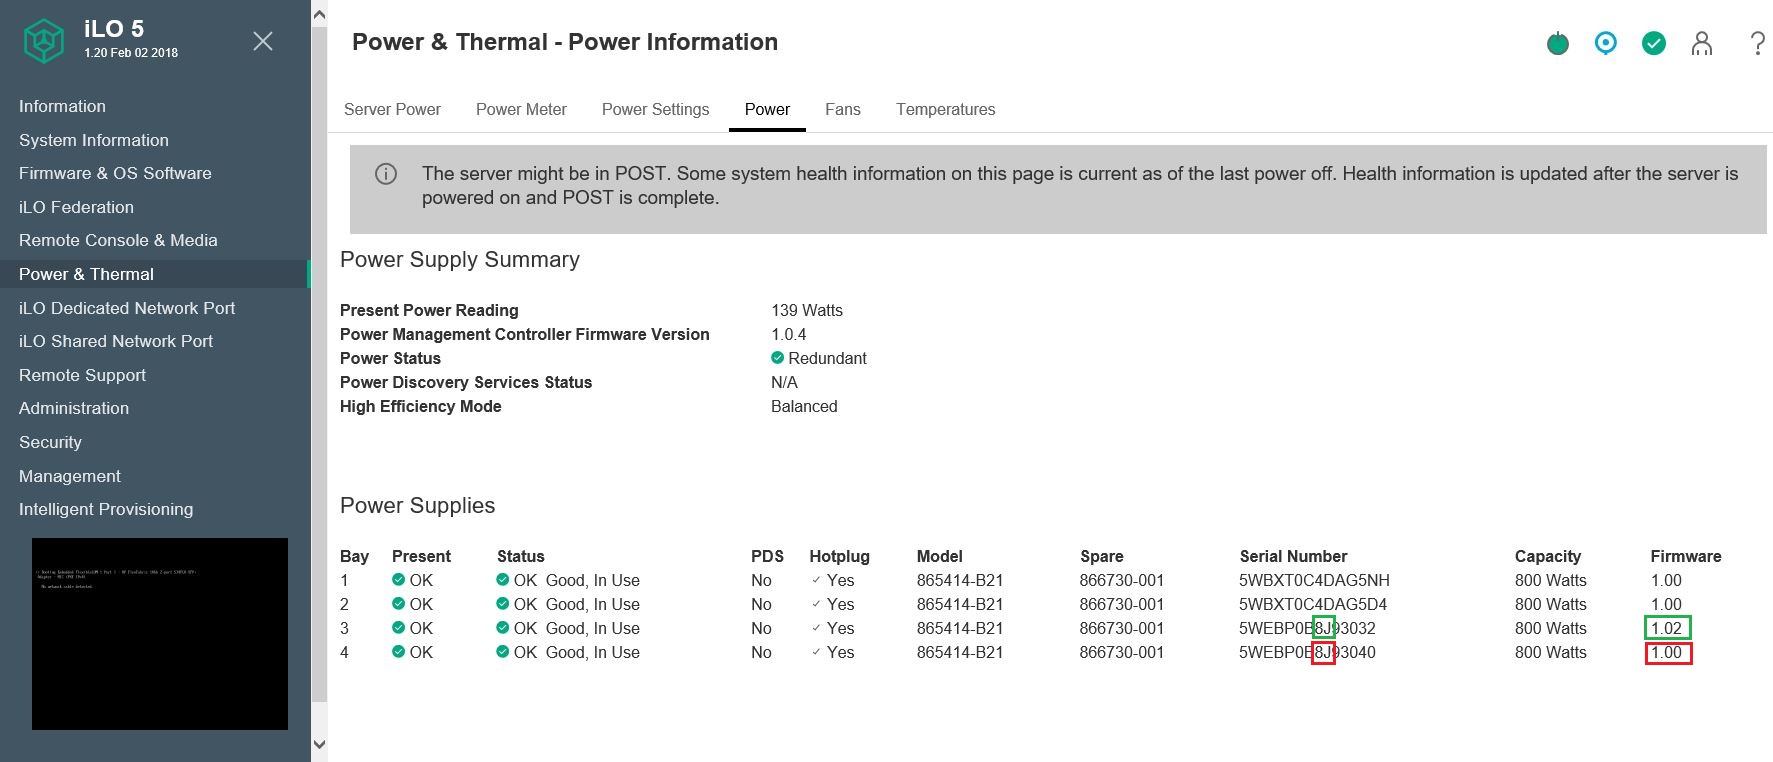The height and width of the screenshot is (762, 1773).
Task: Click the sidebar scrollbar down arrow
Action: (319, 744)
